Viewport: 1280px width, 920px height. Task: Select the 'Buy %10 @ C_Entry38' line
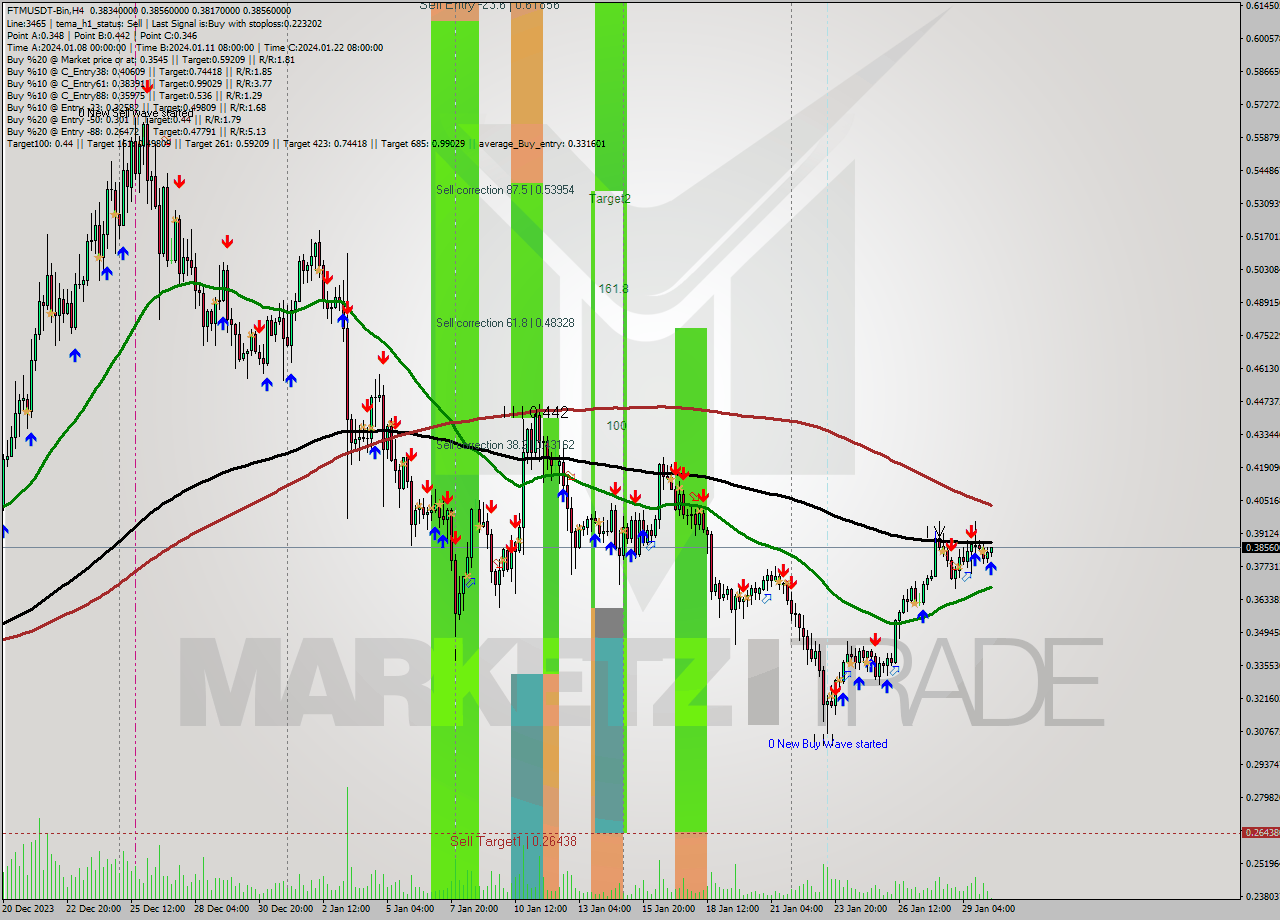pos(139,71)
